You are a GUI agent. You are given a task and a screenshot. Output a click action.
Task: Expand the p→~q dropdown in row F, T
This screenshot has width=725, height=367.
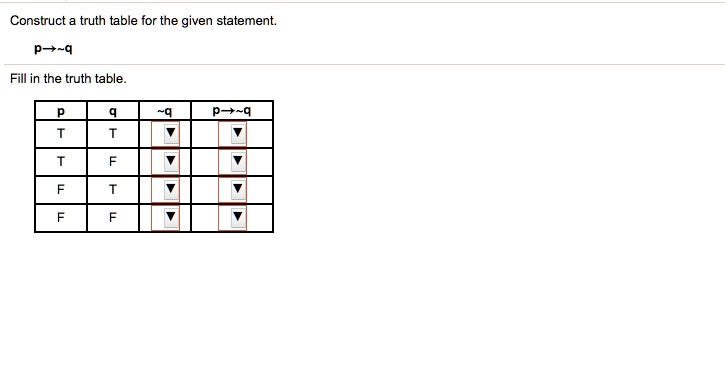pyautogui.click(x=232, y=189)
